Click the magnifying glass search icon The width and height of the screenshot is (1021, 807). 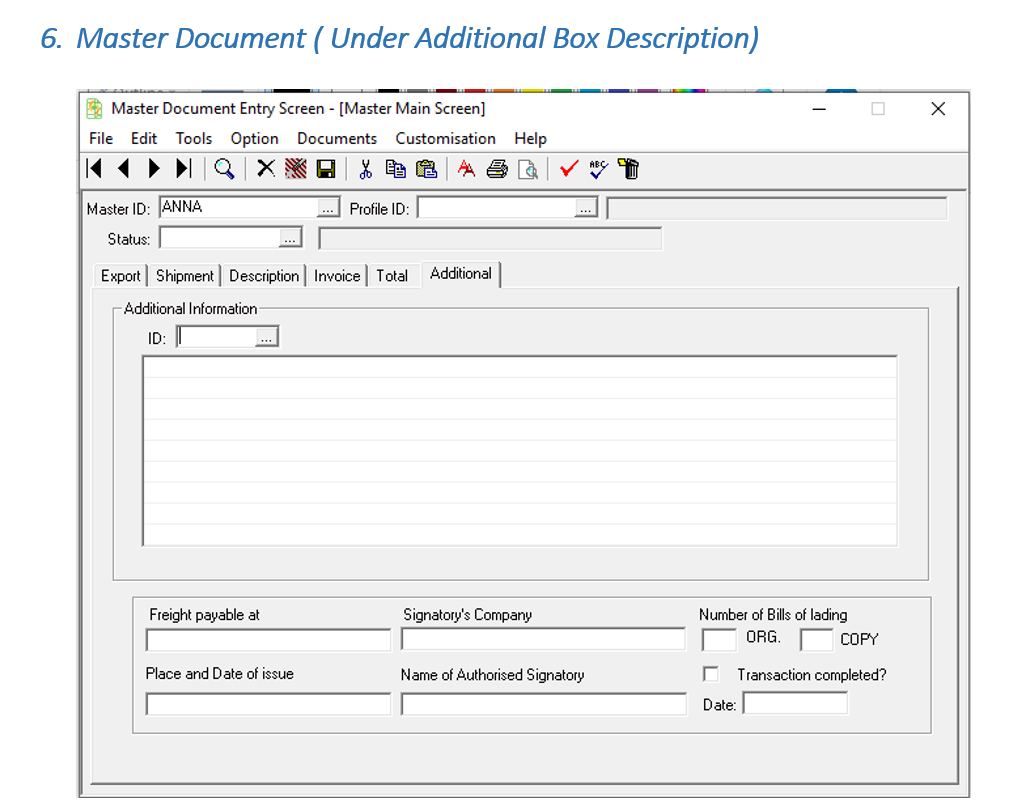(x=225, y=169)
